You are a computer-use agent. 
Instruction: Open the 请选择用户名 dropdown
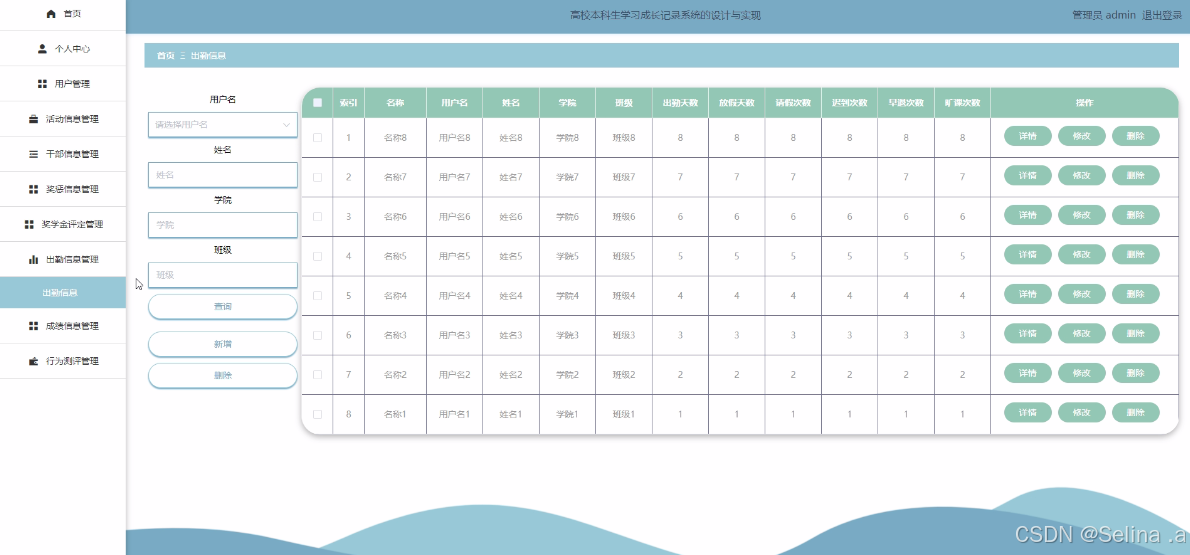tap(222, 125)
